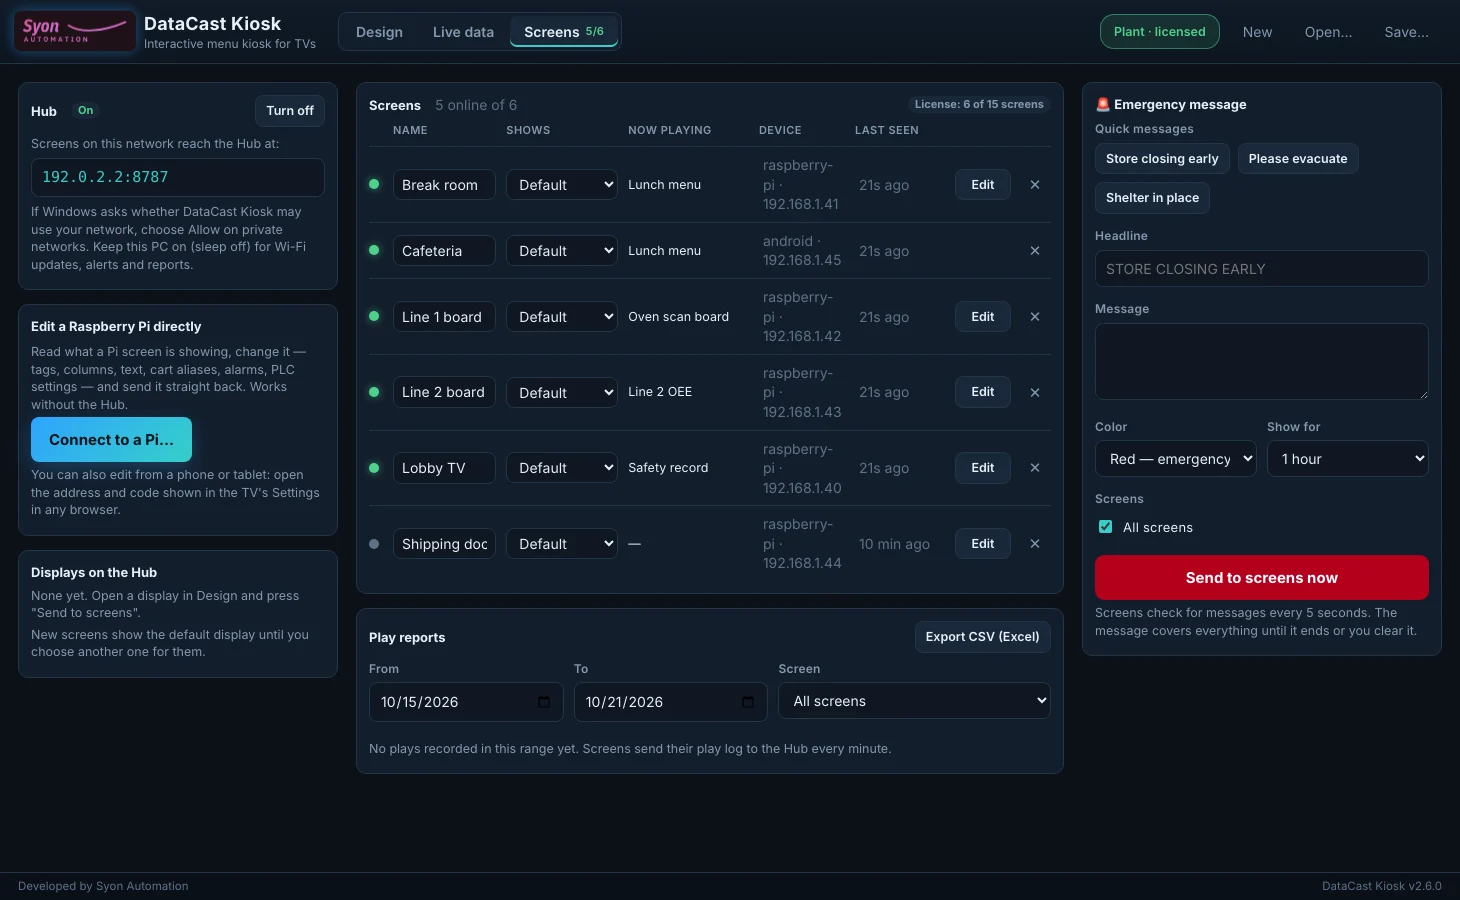Viewport: 1460px width, 900px height.
Task: Open Shows dropdown for Cafeteria
Action: 562,251
